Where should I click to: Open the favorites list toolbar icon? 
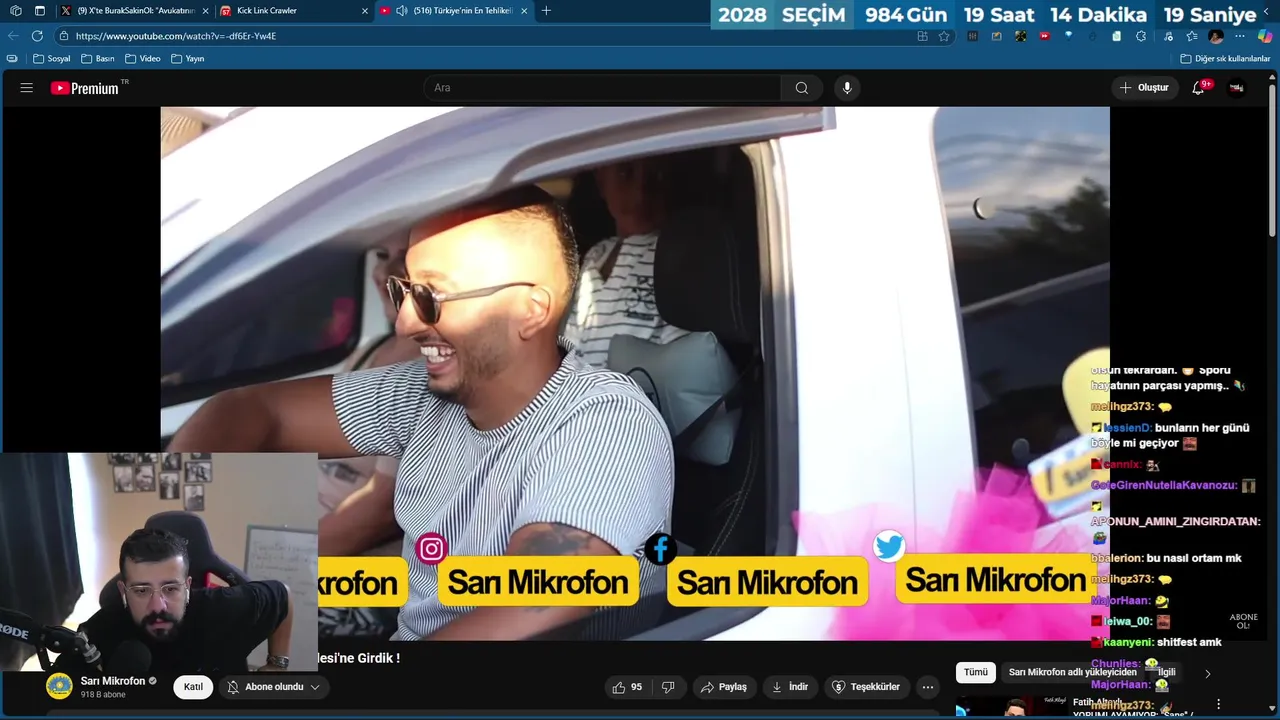pyautogui.click(x=1192, y=36)
